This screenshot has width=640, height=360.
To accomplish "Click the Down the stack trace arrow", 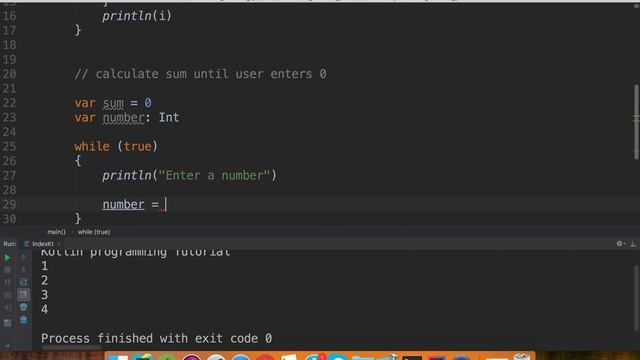I will point(23,269).
